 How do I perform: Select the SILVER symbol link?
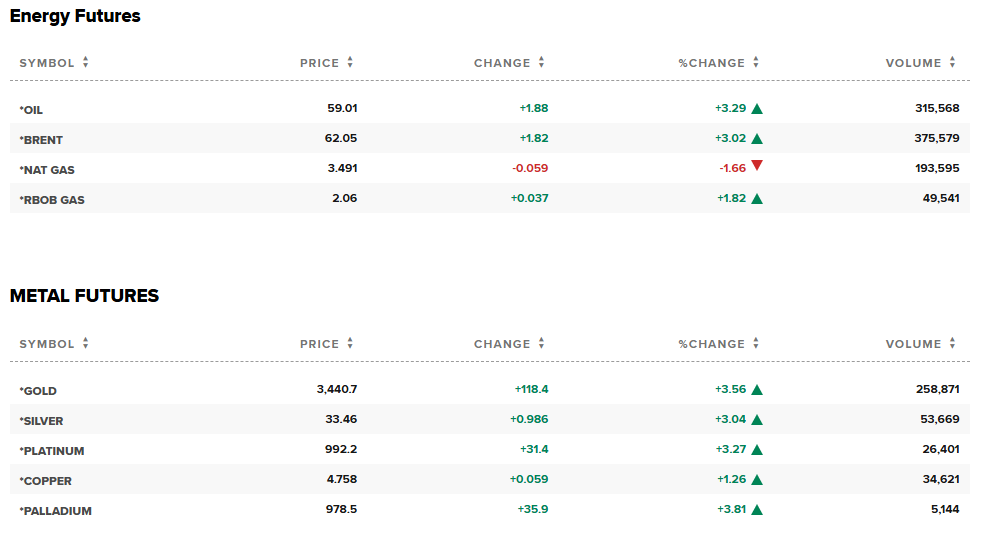(x=41, y=421)
